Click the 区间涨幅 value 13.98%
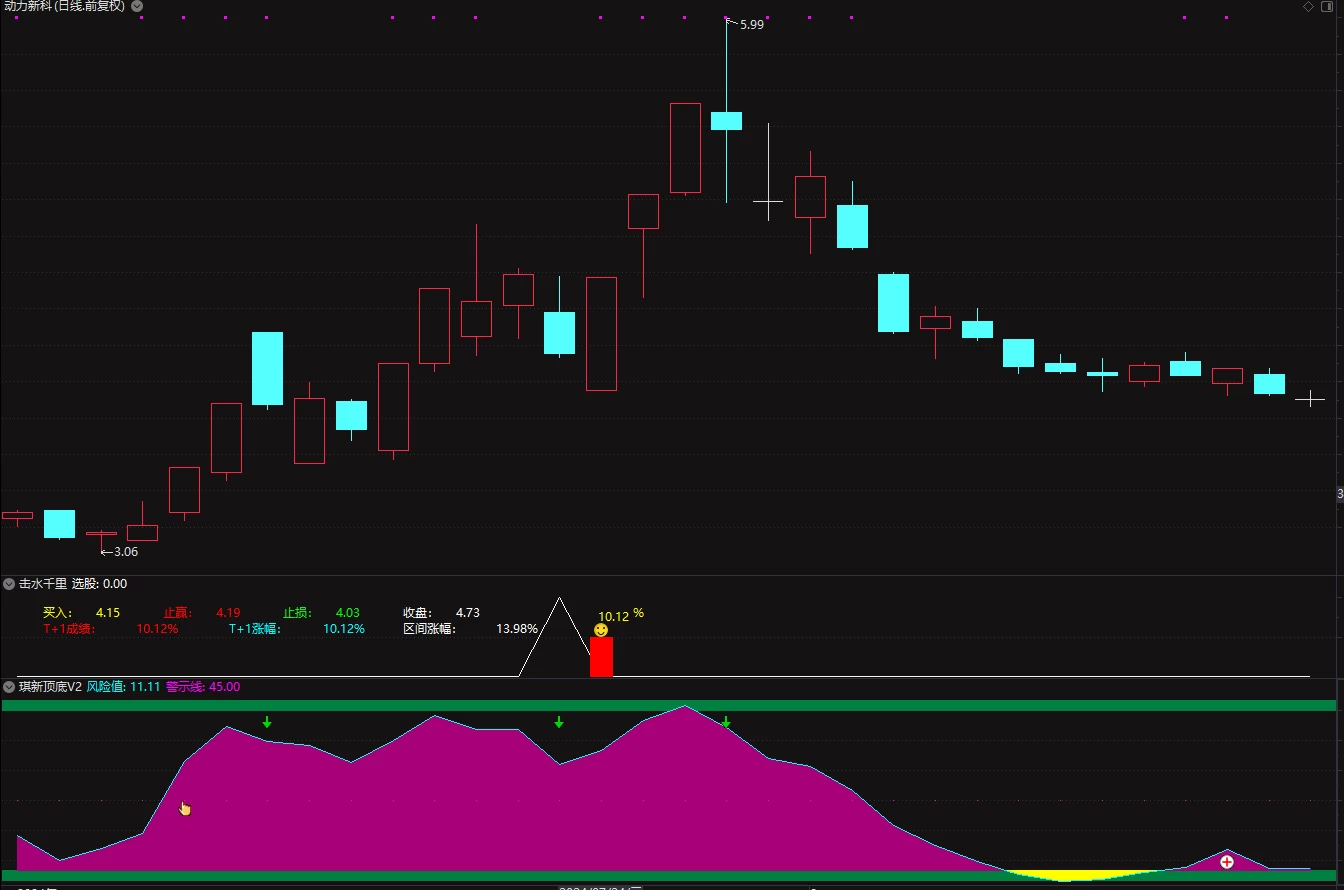The width and height of the screenshot is (1344, 890). 517,628
